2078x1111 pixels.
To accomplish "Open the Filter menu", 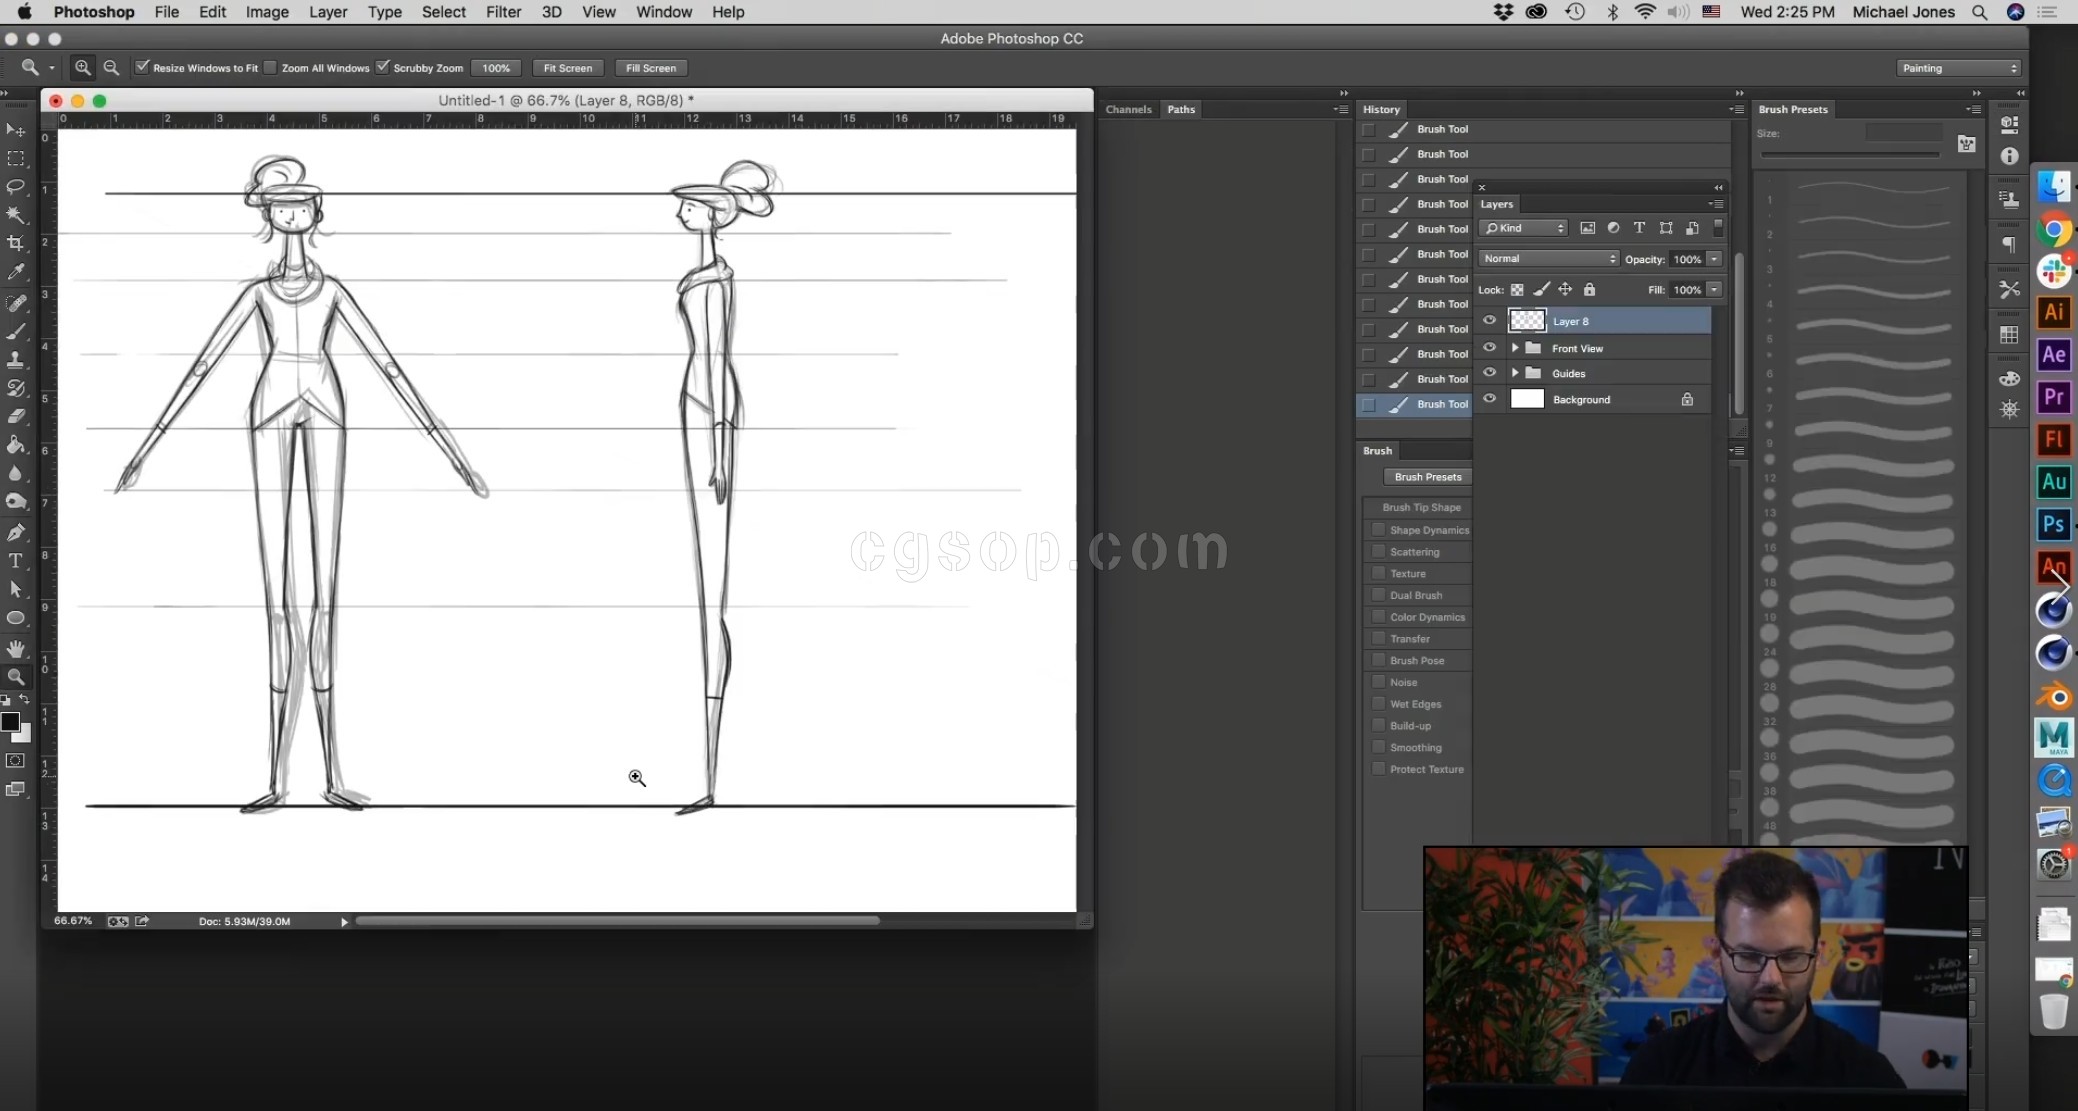I will pyautogui.click(x=503, y=12).
